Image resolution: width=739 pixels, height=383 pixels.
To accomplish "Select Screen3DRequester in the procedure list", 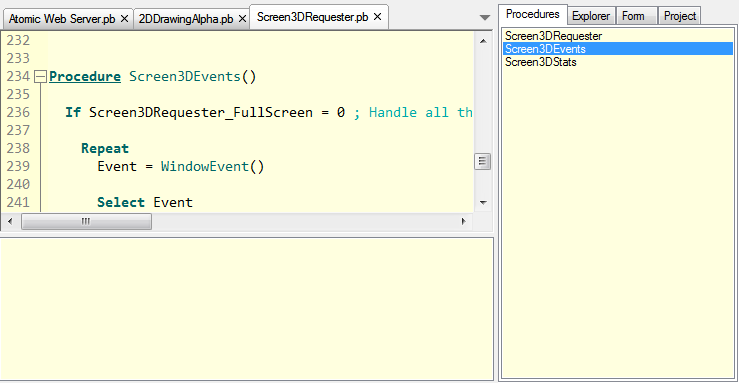I will pyautogui.click(x=553, y=36).
